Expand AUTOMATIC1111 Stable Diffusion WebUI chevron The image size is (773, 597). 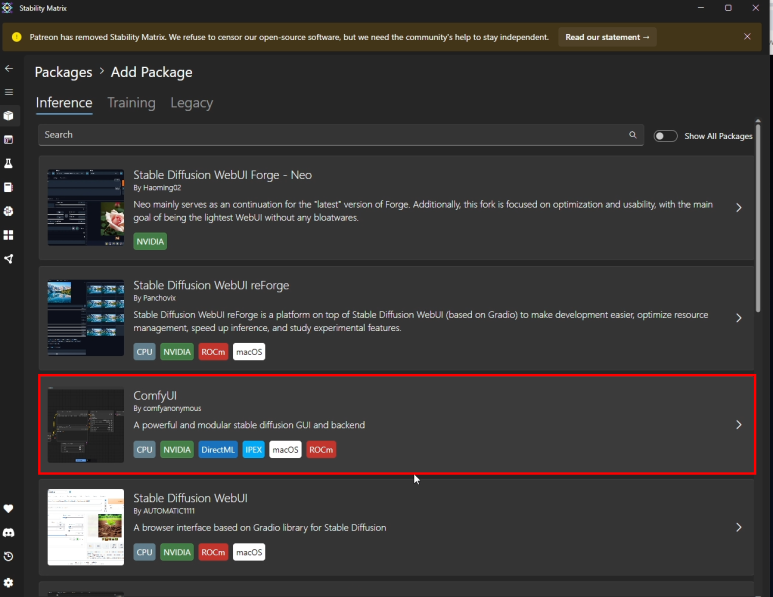(x=738, y=527)
